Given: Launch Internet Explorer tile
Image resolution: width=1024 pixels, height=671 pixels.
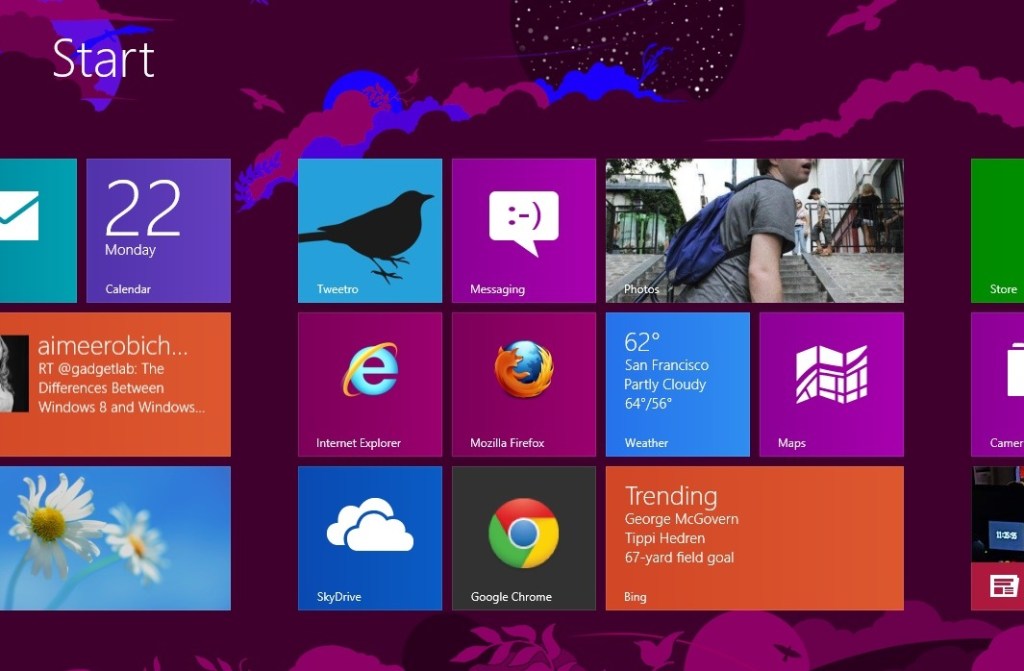Looking at the screenshot, I should (370, 384).
